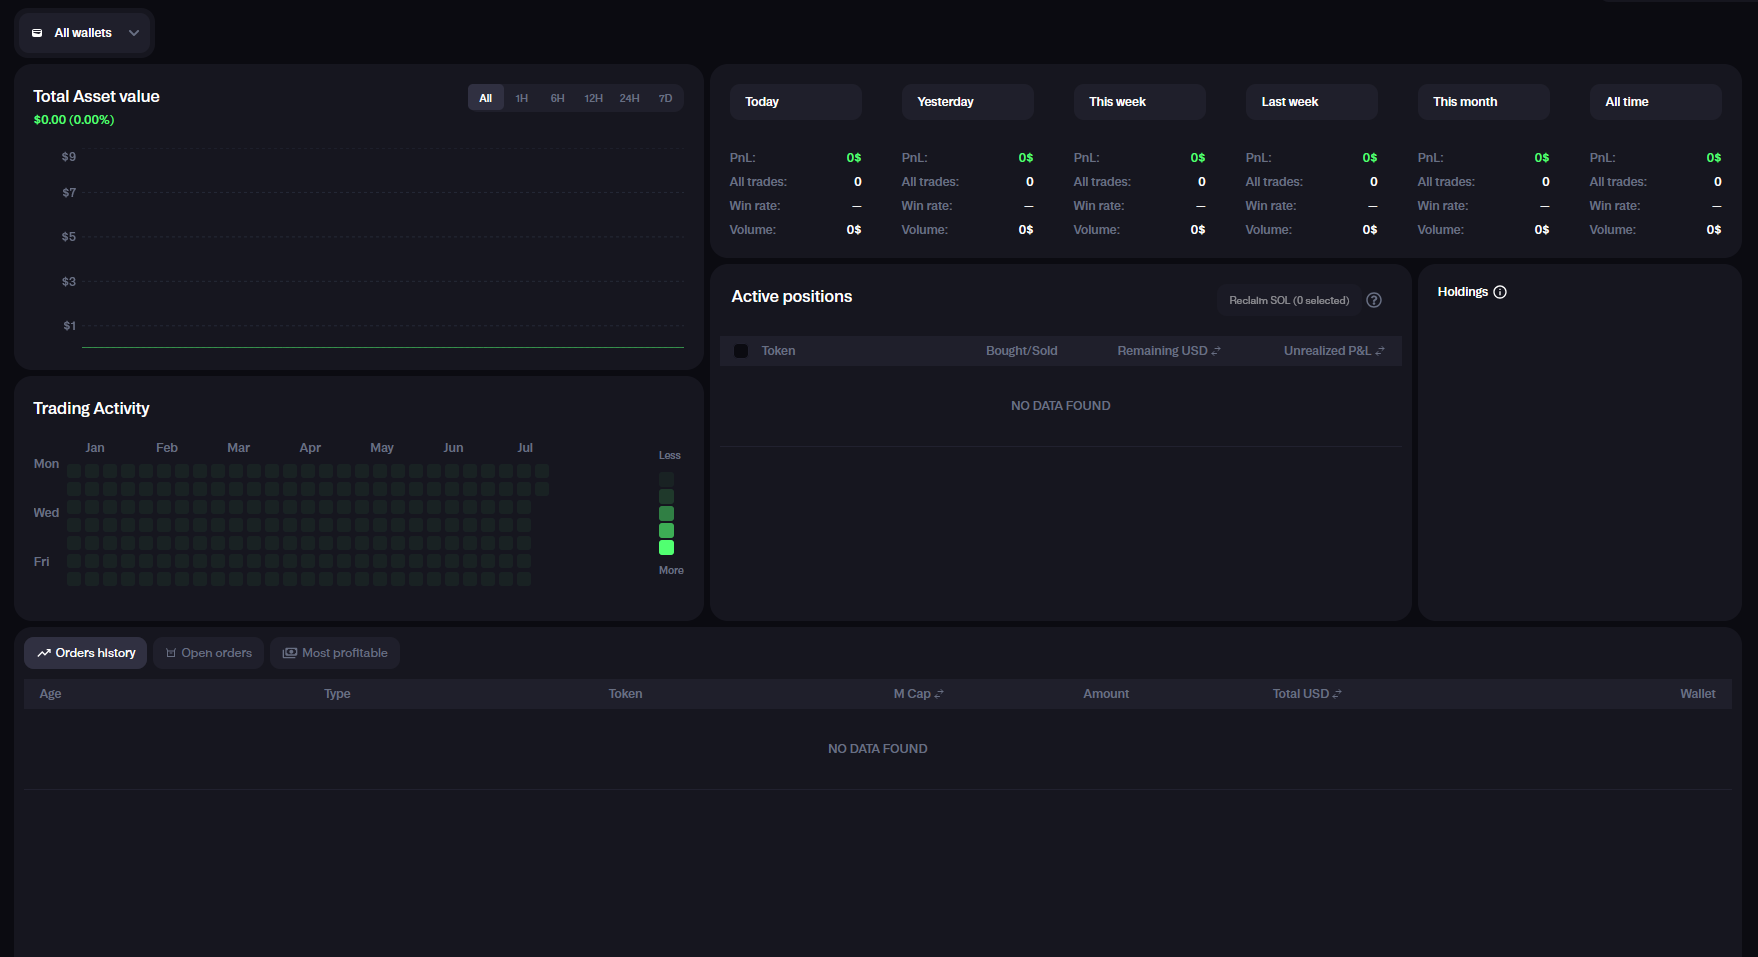Click the Holdings info icon

(x=1500, y=292)
